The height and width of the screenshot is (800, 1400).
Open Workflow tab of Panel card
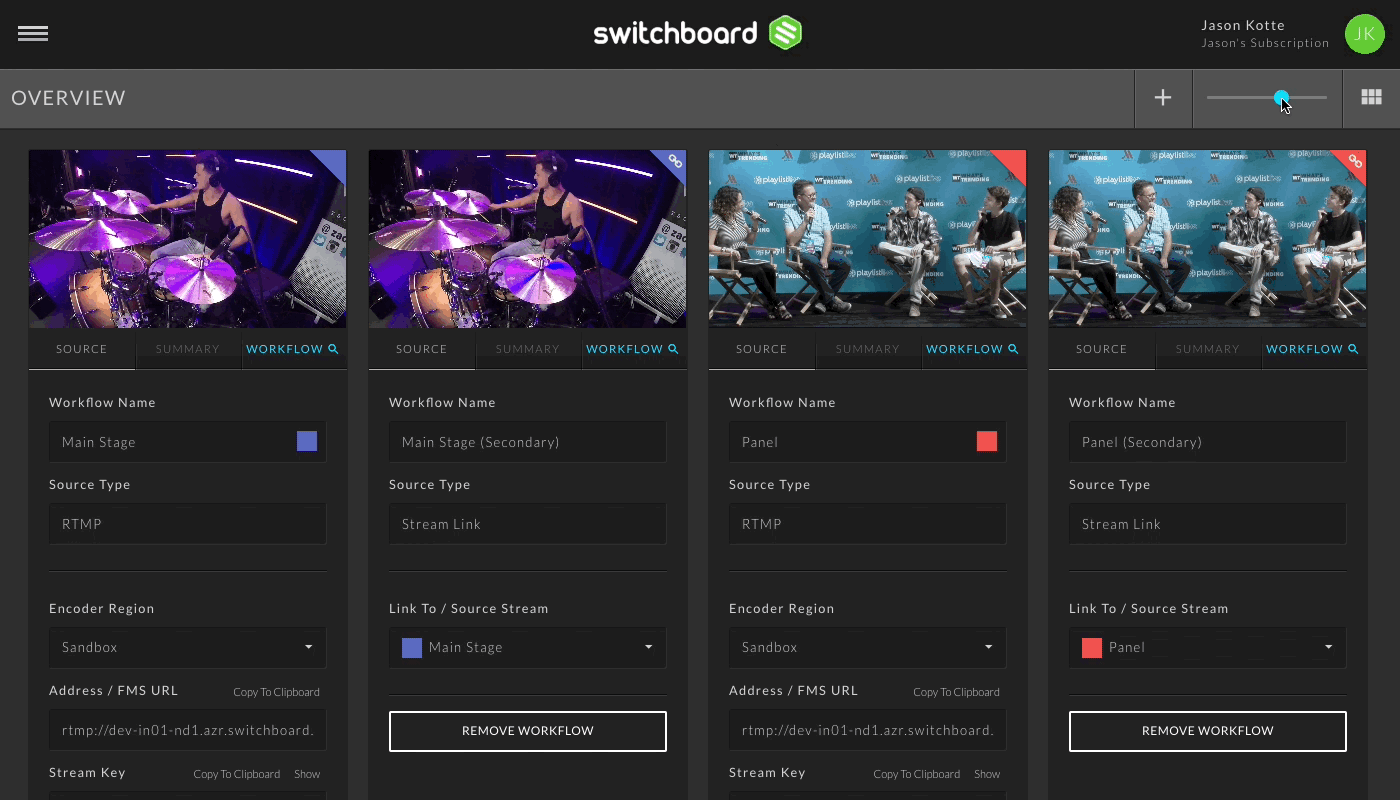[973, 349]
